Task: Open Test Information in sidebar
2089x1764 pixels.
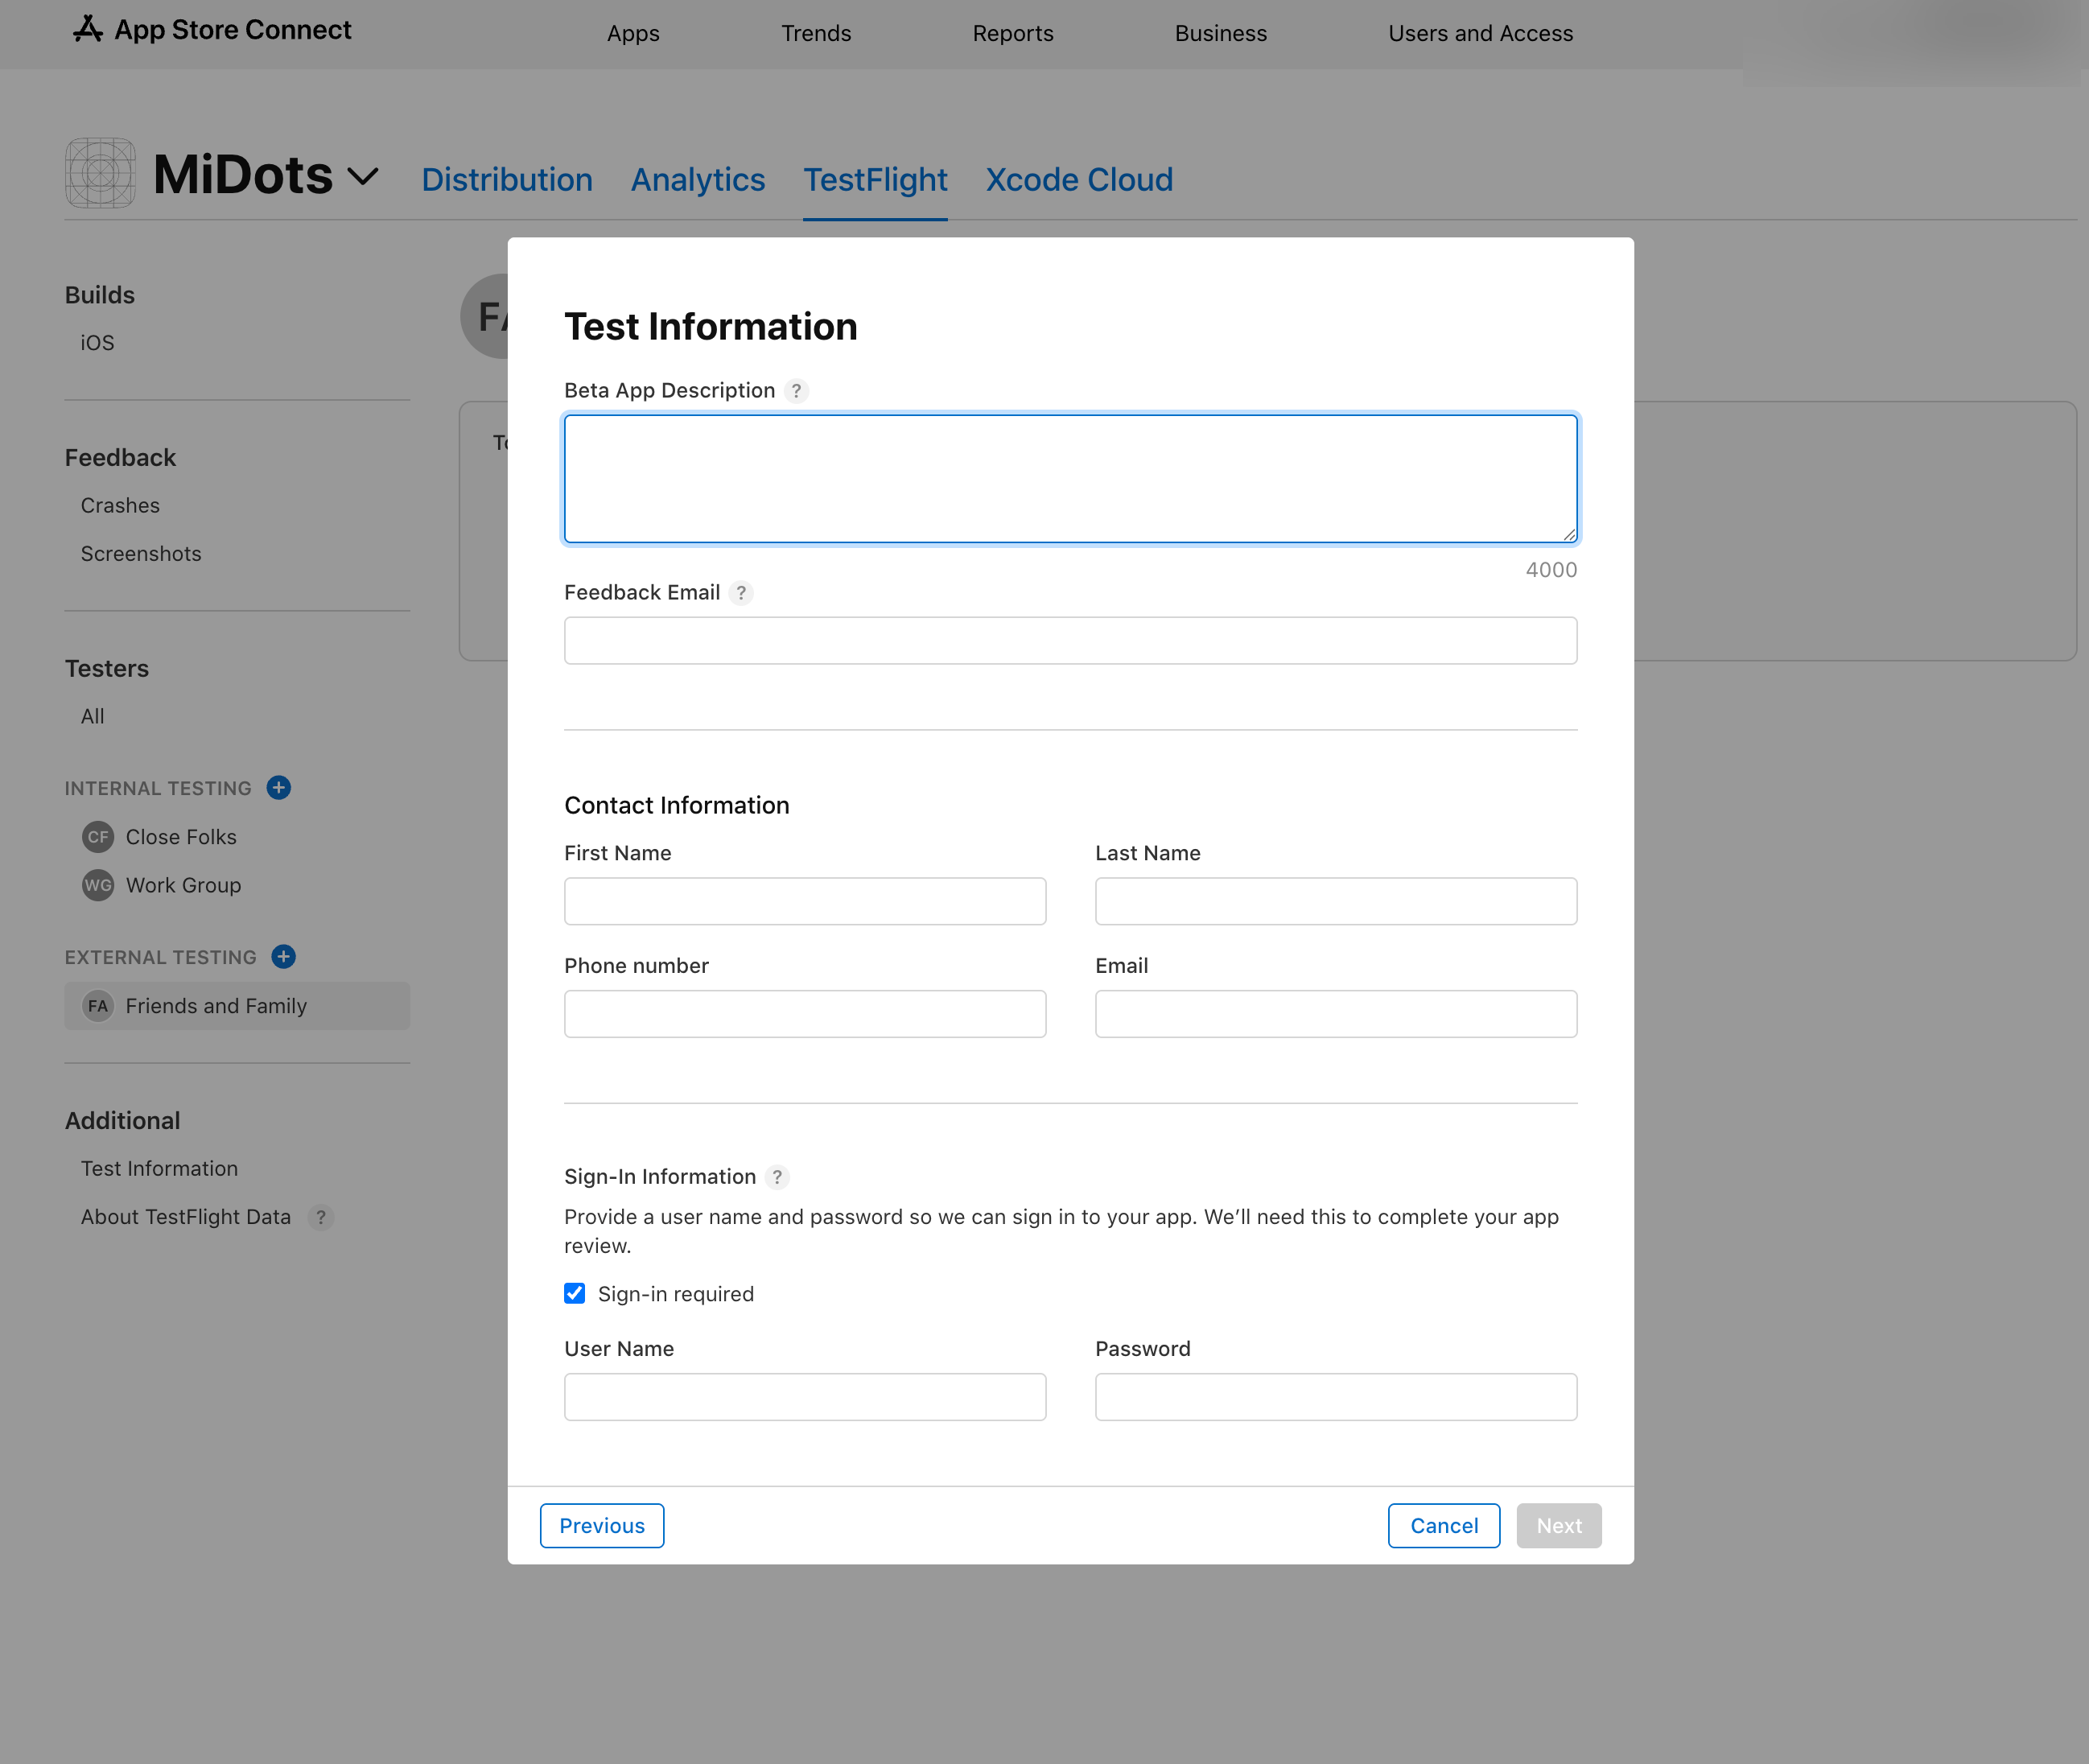Action: coord(159,1169)
